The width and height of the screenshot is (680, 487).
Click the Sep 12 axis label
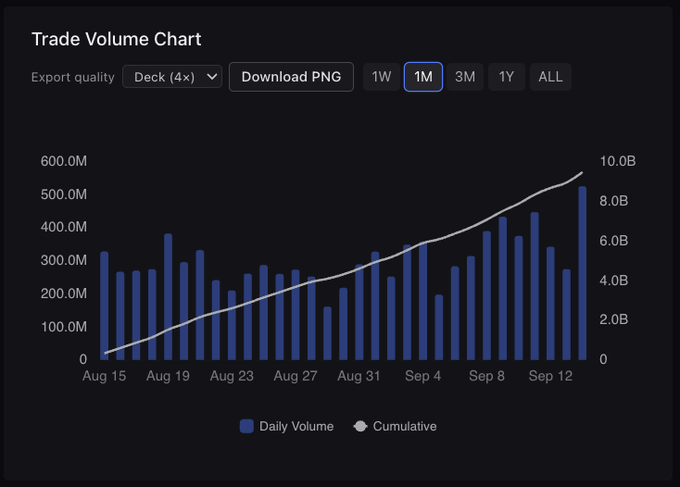550,376
